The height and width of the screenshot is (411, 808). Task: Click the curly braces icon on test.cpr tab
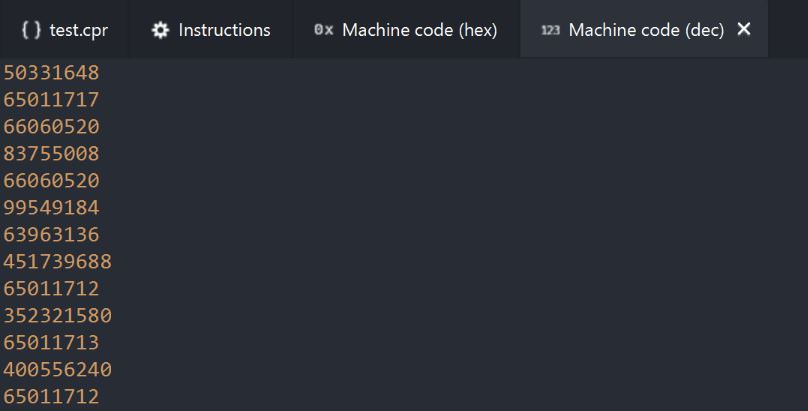point(31,30)
